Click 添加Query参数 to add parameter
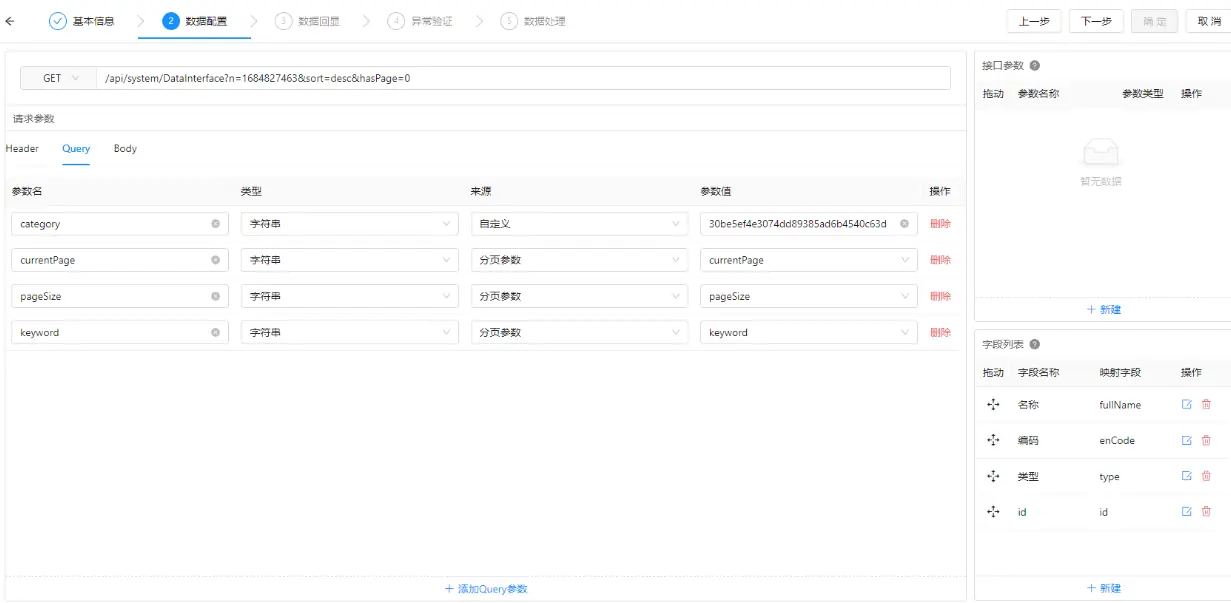 486,589
